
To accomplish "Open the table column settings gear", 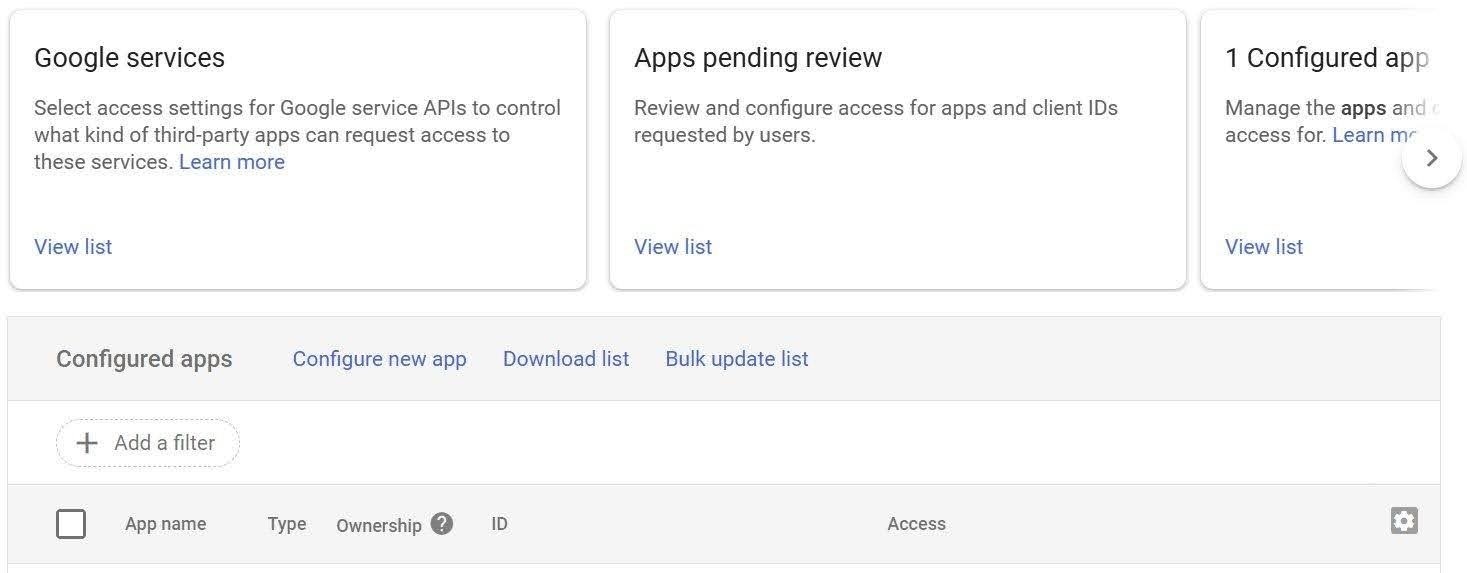I will tap(1404, 521).
